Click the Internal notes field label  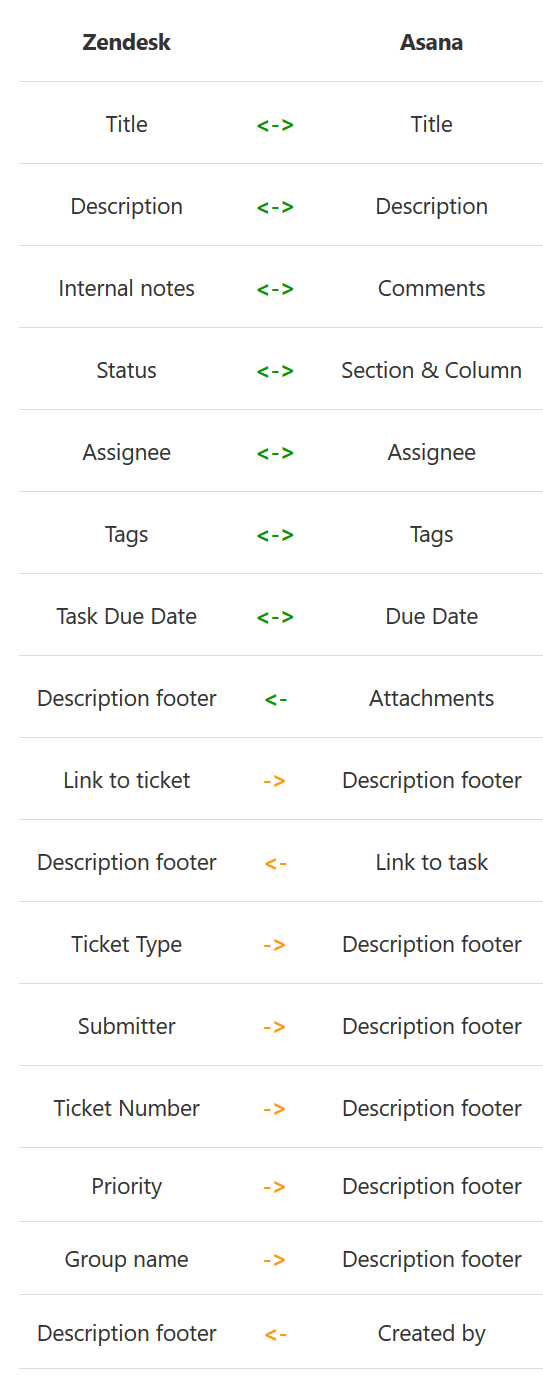point(127,288)
